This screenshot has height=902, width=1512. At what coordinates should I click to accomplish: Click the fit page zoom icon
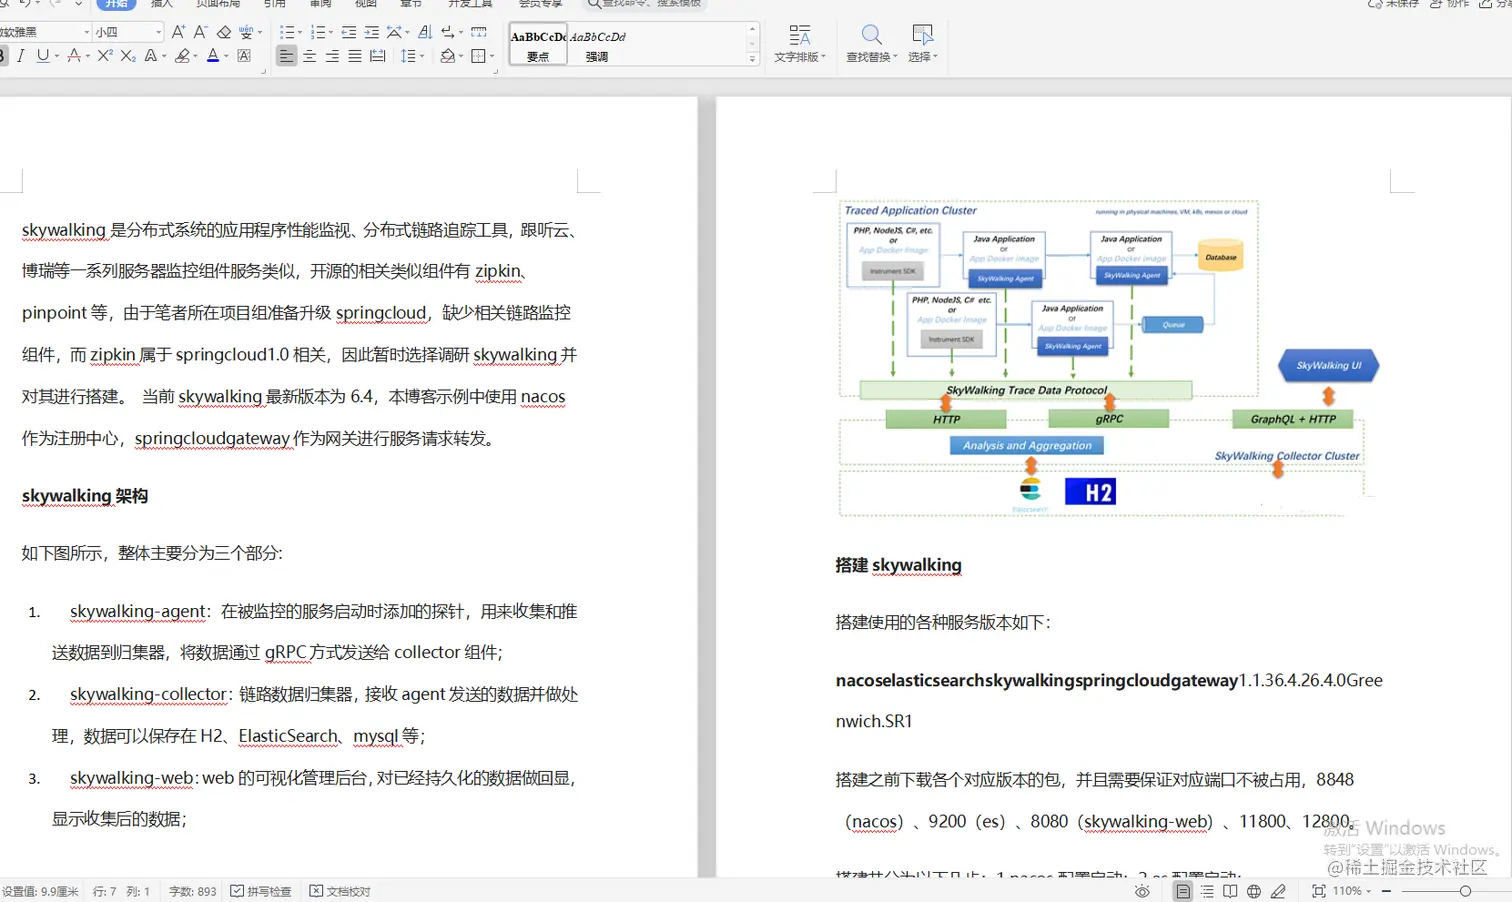[1319, 891]
